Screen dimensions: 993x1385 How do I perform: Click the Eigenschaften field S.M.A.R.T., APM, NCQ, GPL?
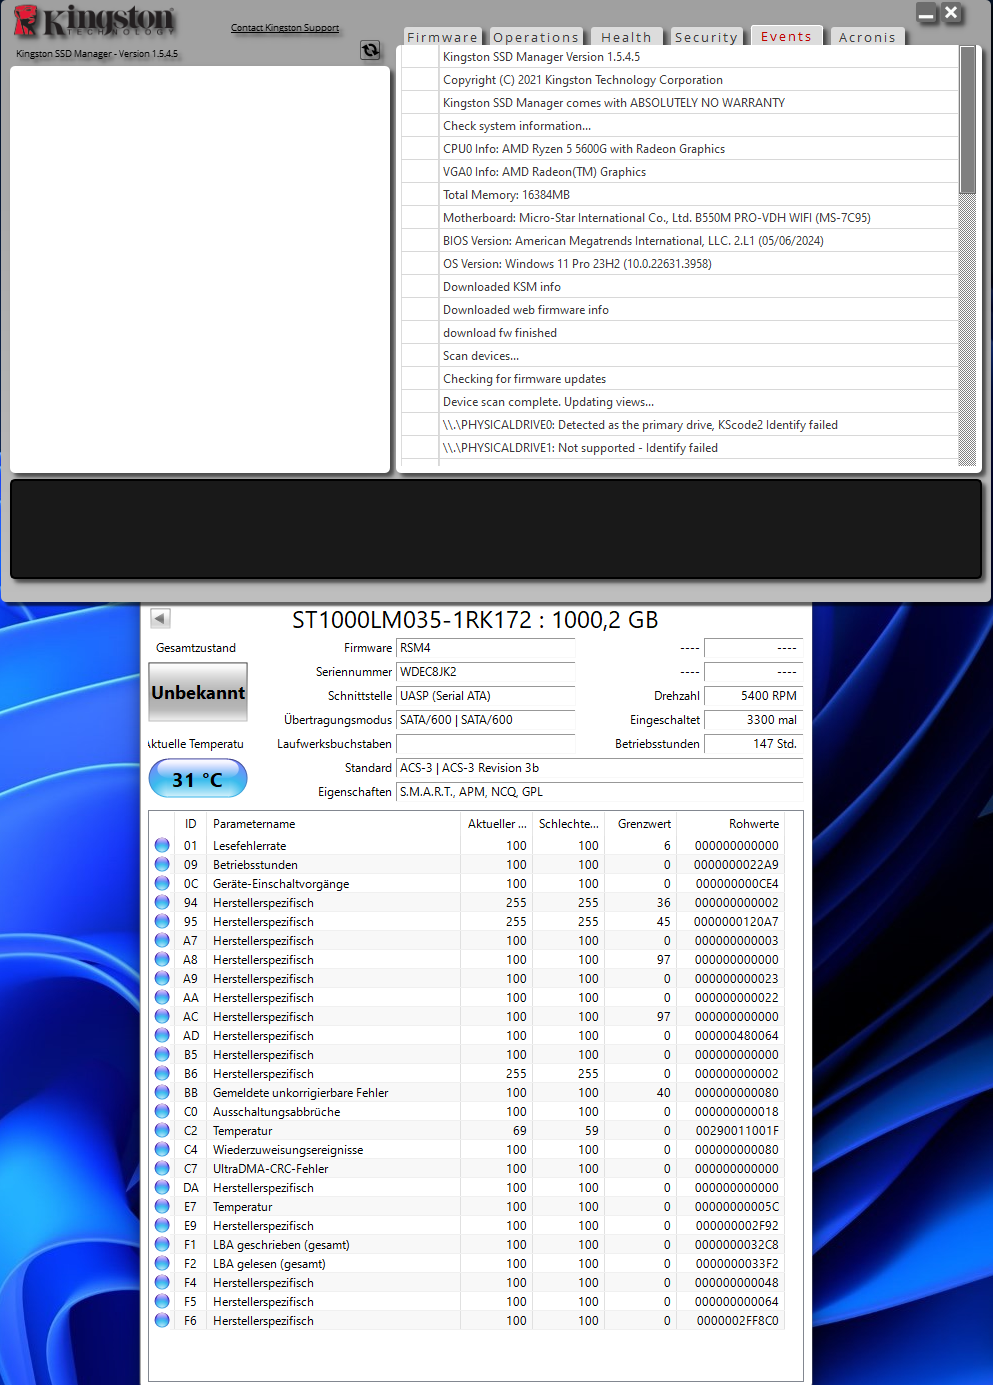(599, 792)
